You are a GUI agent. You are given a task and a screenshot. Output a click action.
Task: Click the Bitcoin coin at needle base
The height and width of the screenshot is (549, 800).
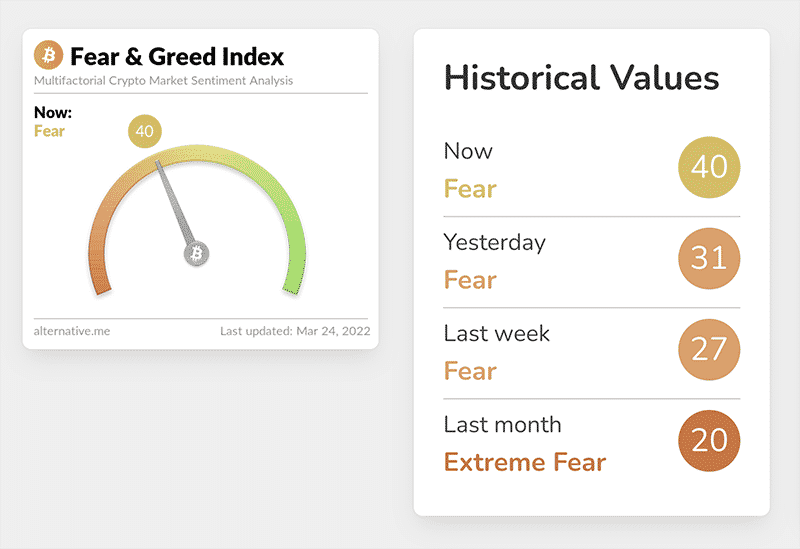[x=196, y=254]
